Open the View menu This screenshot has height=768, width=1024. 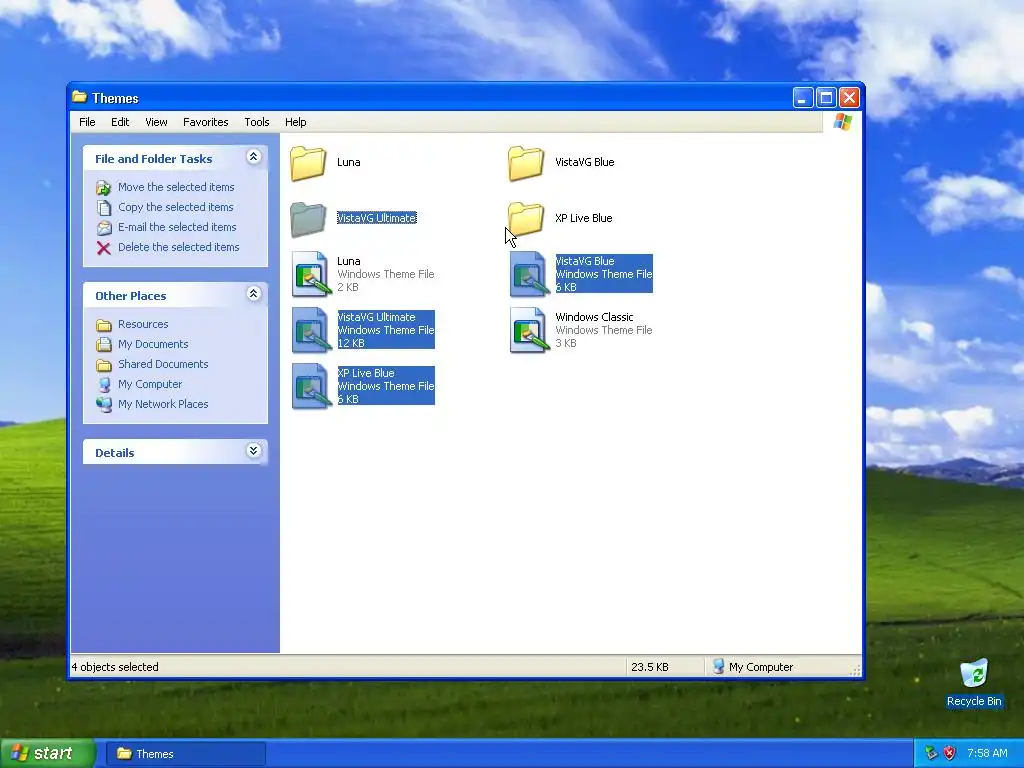(x=156, y=122)
